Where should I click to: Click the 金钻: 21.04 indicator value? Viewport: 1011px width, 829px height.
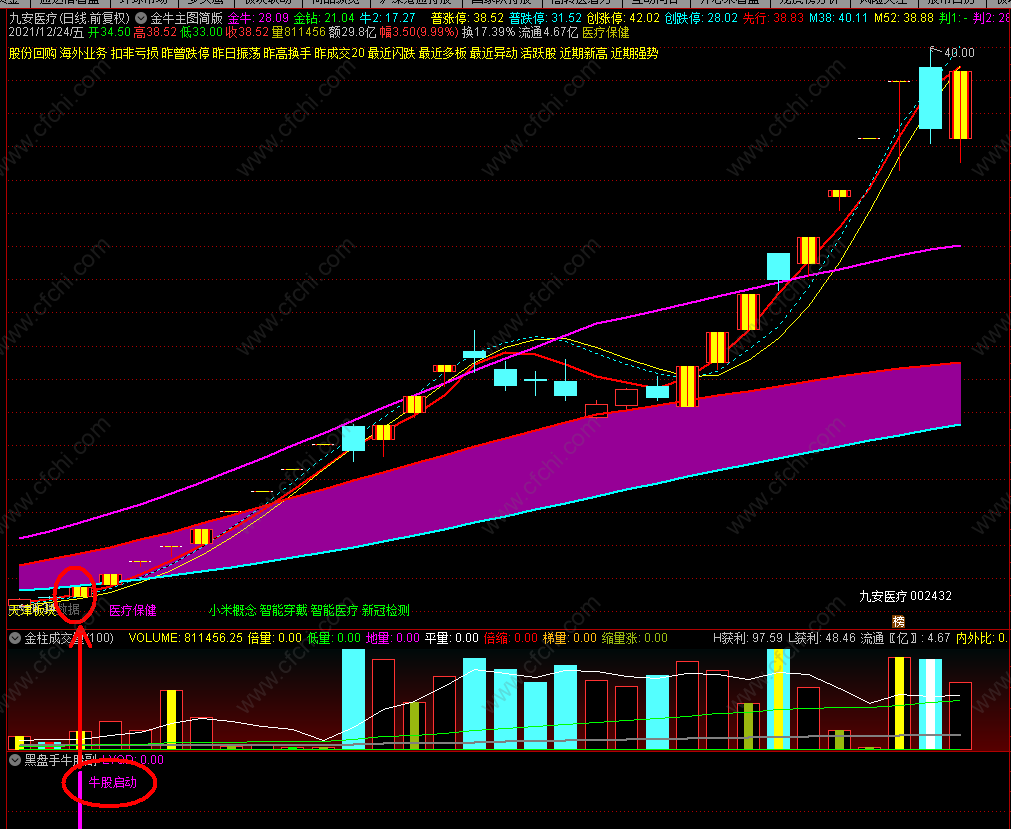324,18
